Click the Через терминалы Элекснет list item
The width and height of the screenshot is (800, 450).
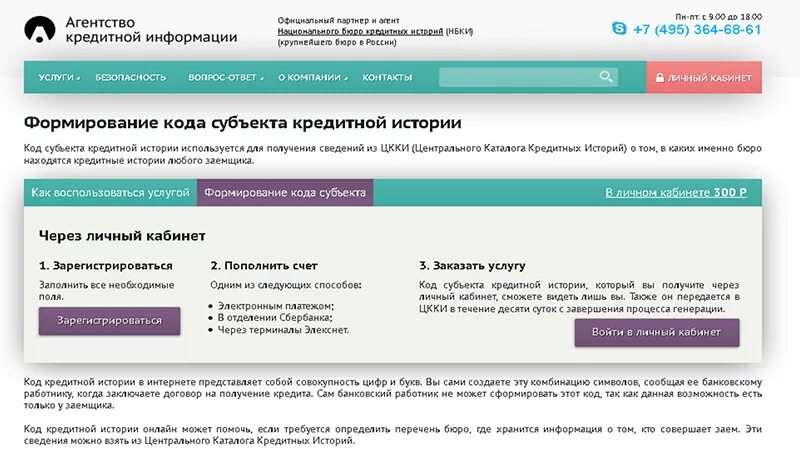pos(283,330)
